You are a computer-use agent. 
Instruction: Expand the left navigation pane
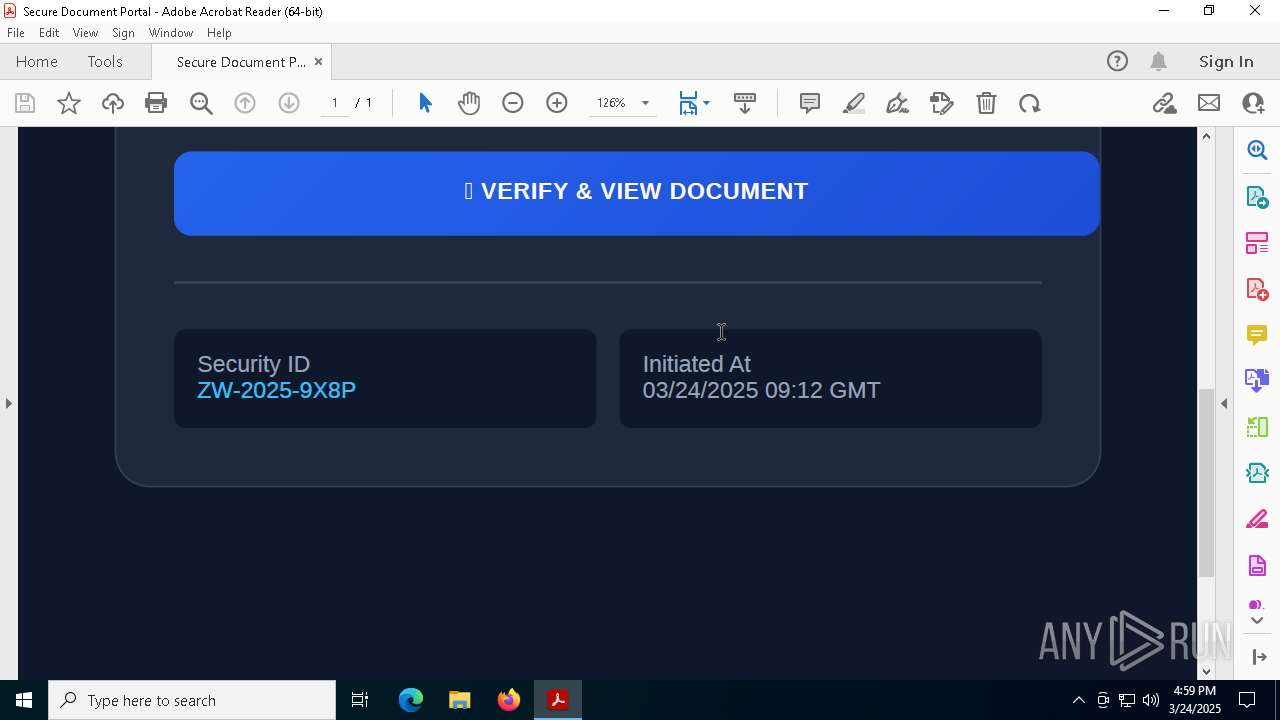pos(9,403)
